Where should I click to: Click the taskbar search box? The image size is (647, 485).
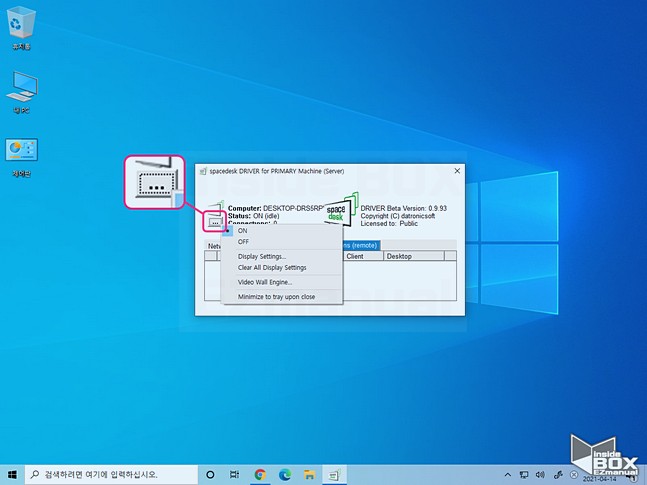click(x=111, y=475)
